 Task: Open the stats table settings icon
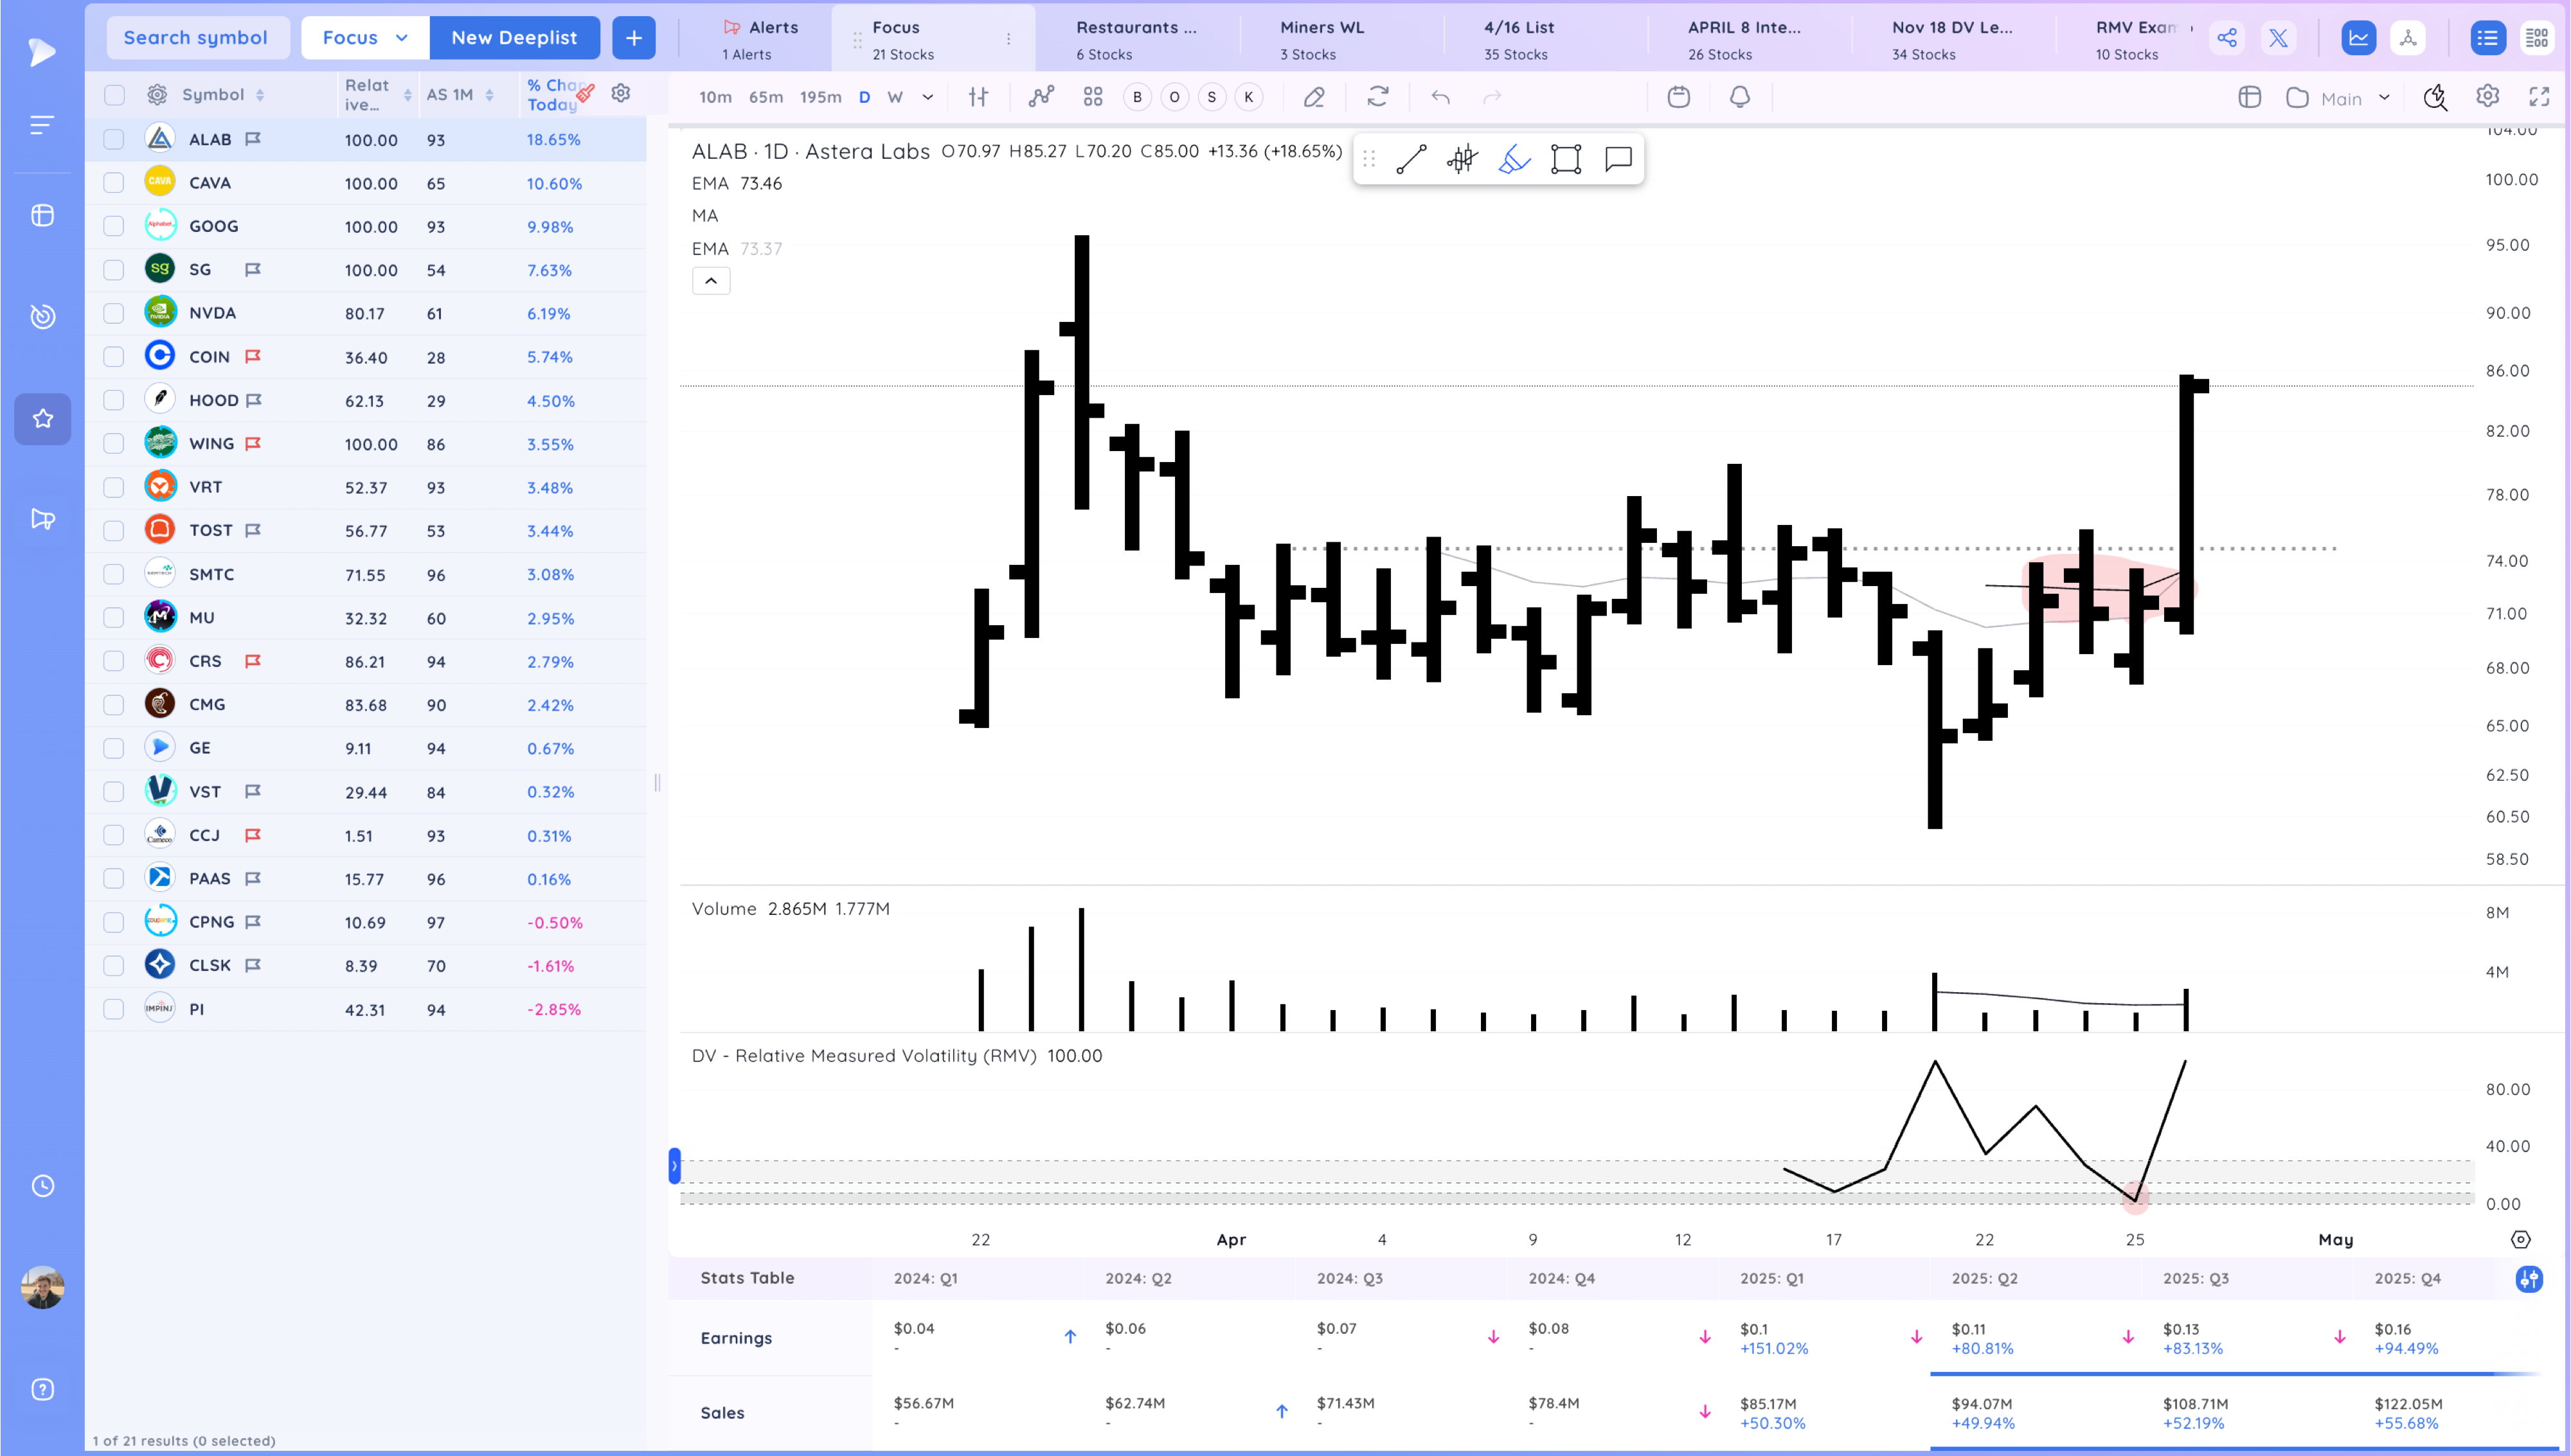(2529, 1279)
